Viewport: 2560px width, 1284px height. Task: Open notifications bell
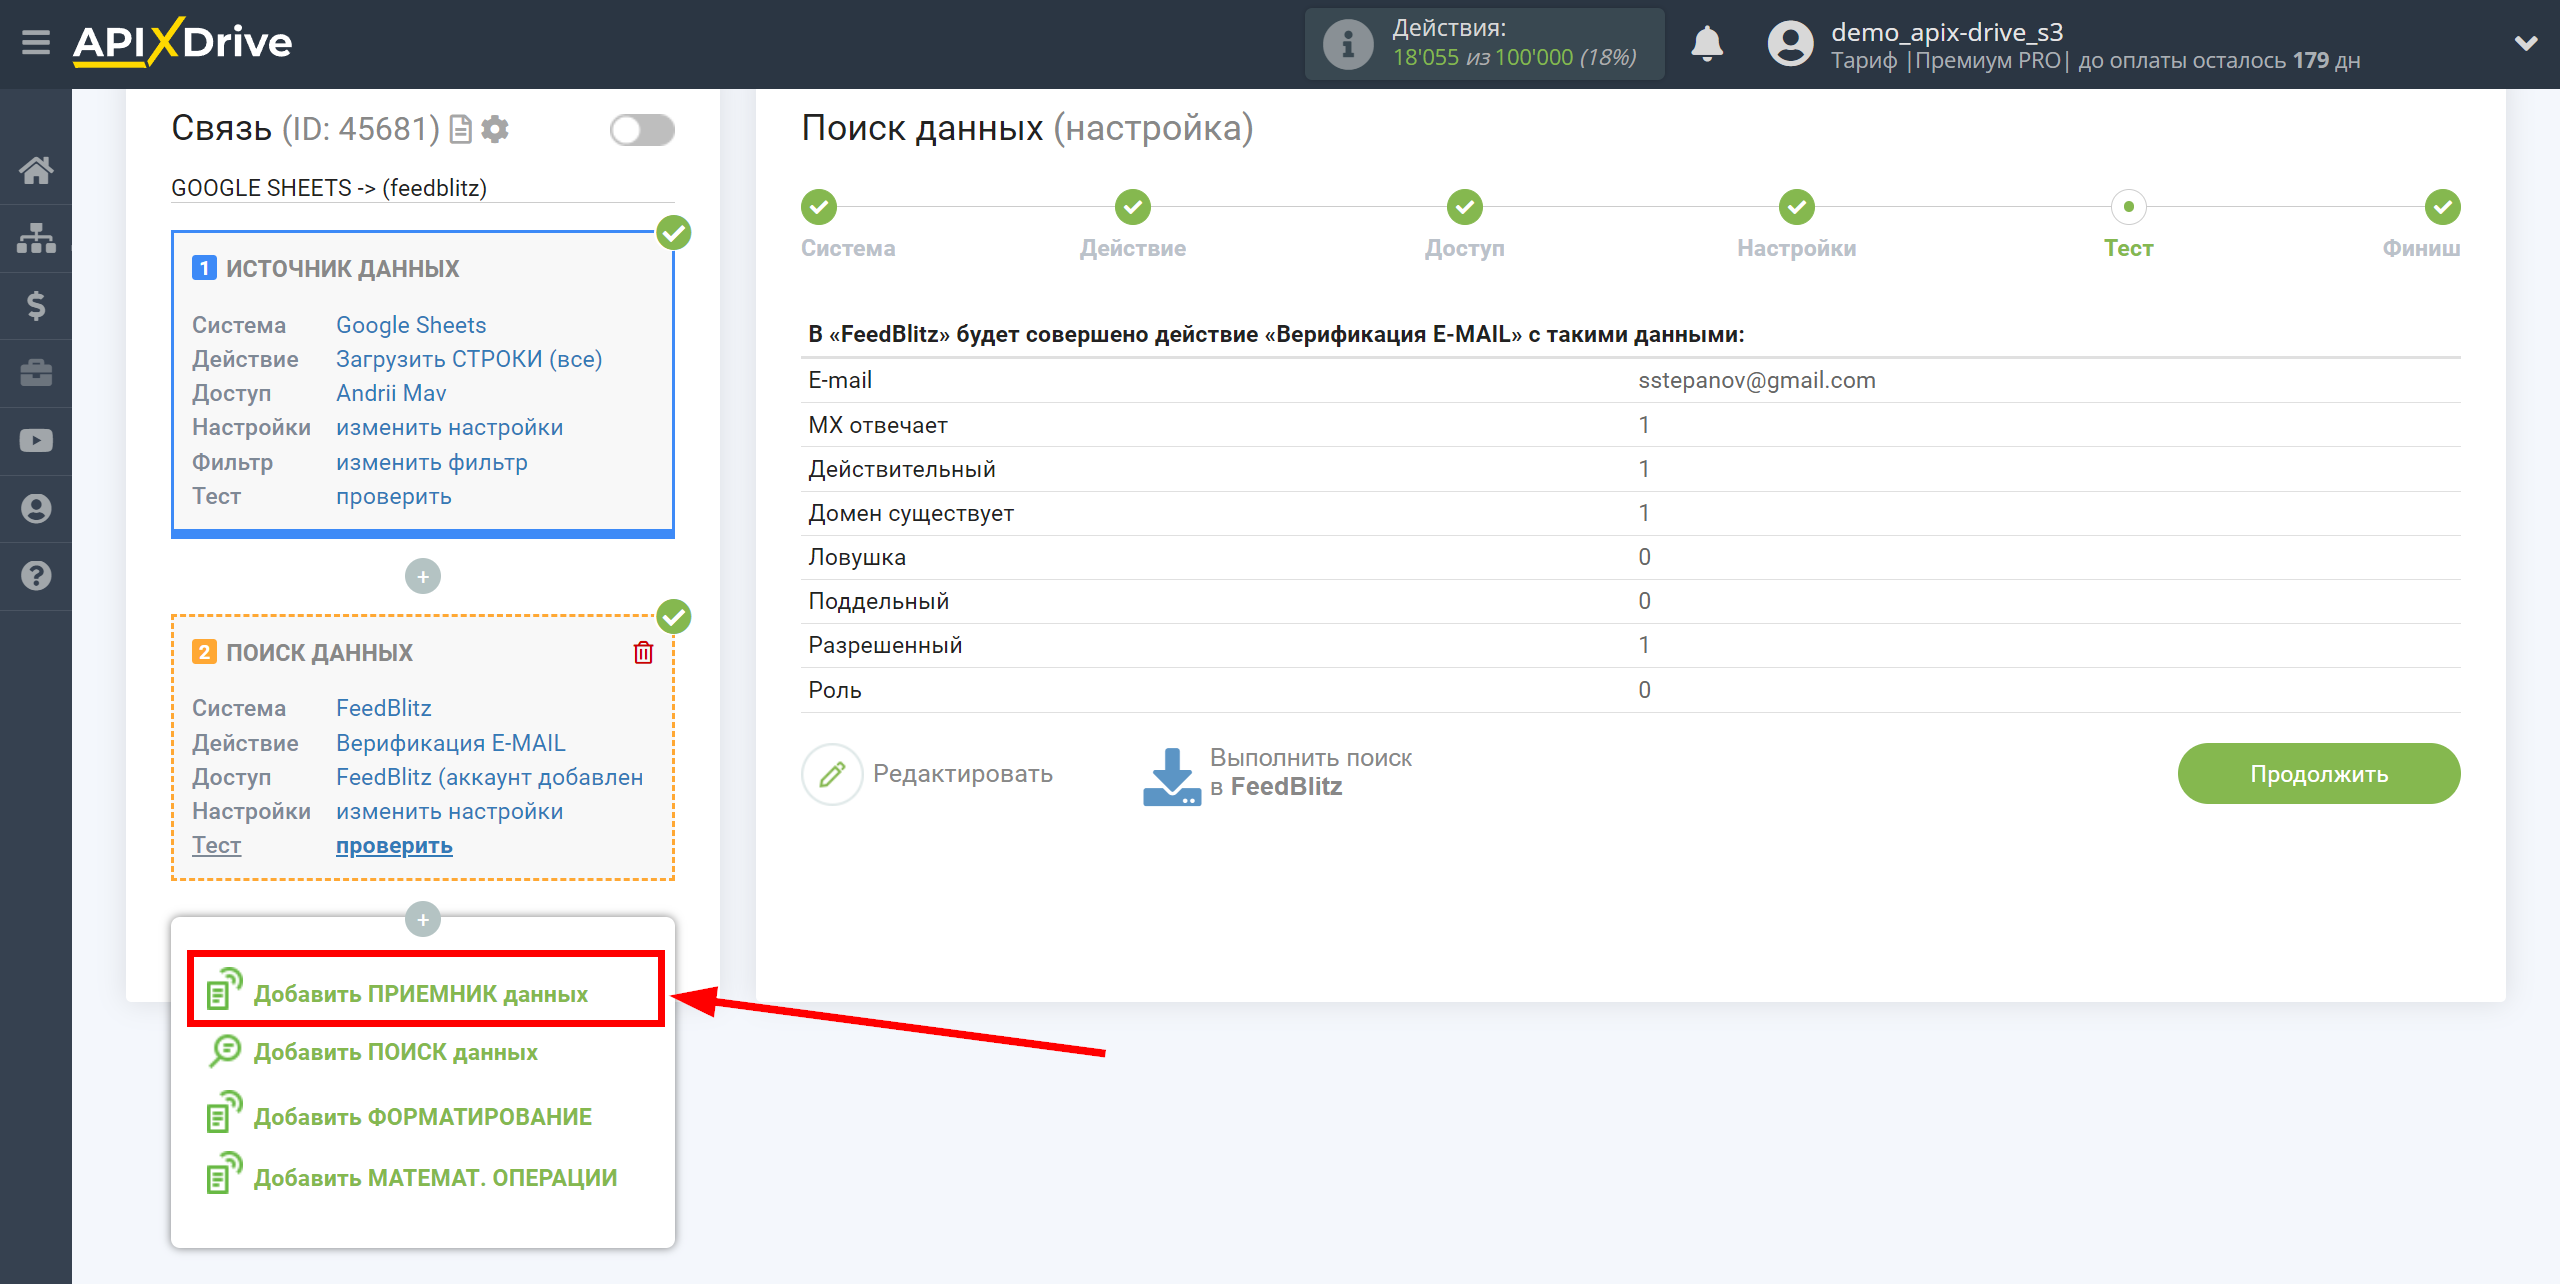click(1707, 44)
